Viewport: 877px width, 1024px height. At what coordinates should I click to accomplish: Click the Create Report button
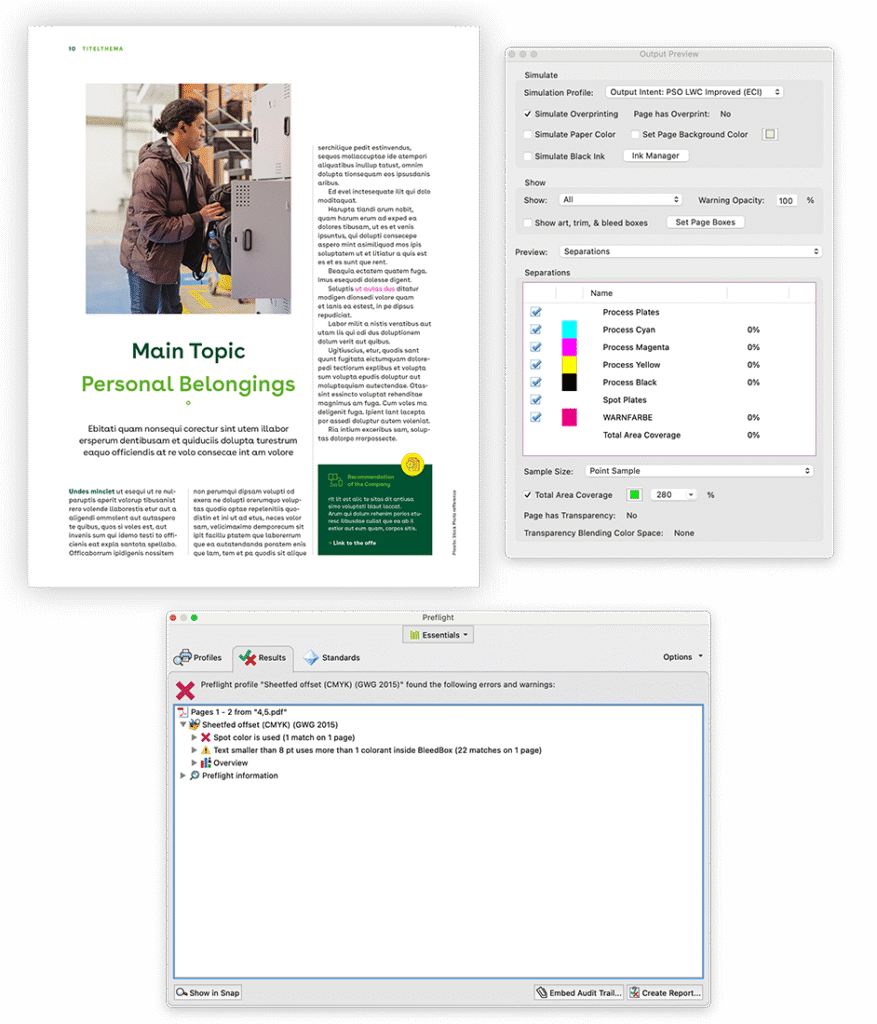point(665,993)
